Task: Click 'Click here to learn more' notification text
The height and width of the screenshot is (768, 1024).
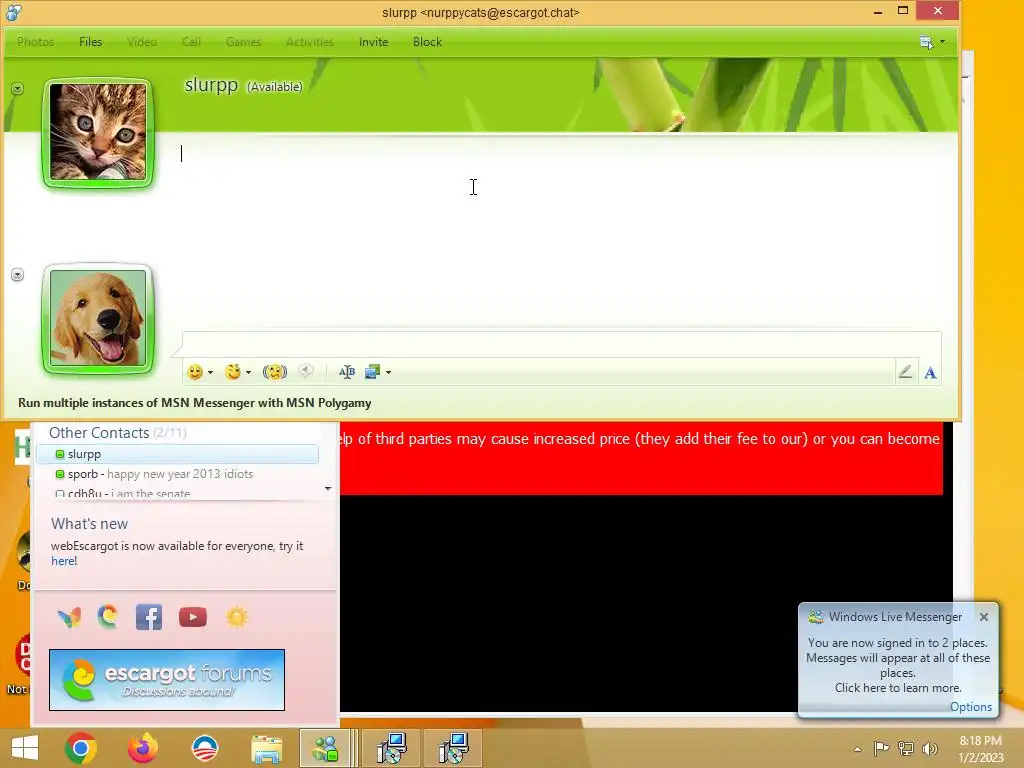Action: tap(898, 688)
